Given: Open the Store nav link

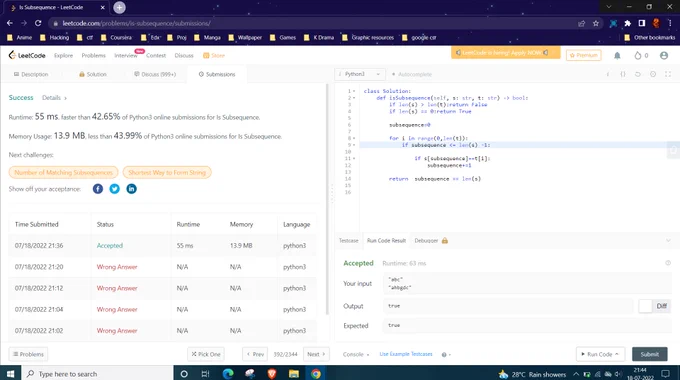Looking at the screenshot, I should pos(214,56).
